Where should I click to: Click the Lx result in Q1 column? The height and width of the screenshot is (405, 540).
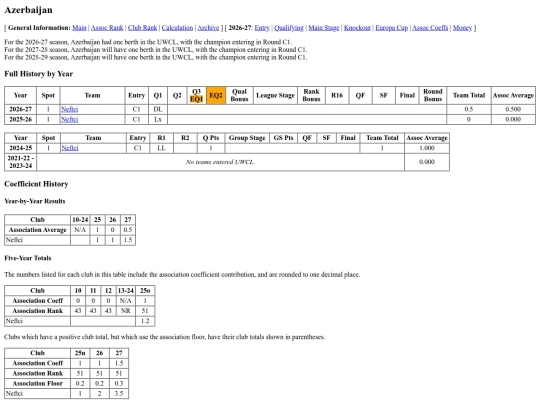click(158, 120)
